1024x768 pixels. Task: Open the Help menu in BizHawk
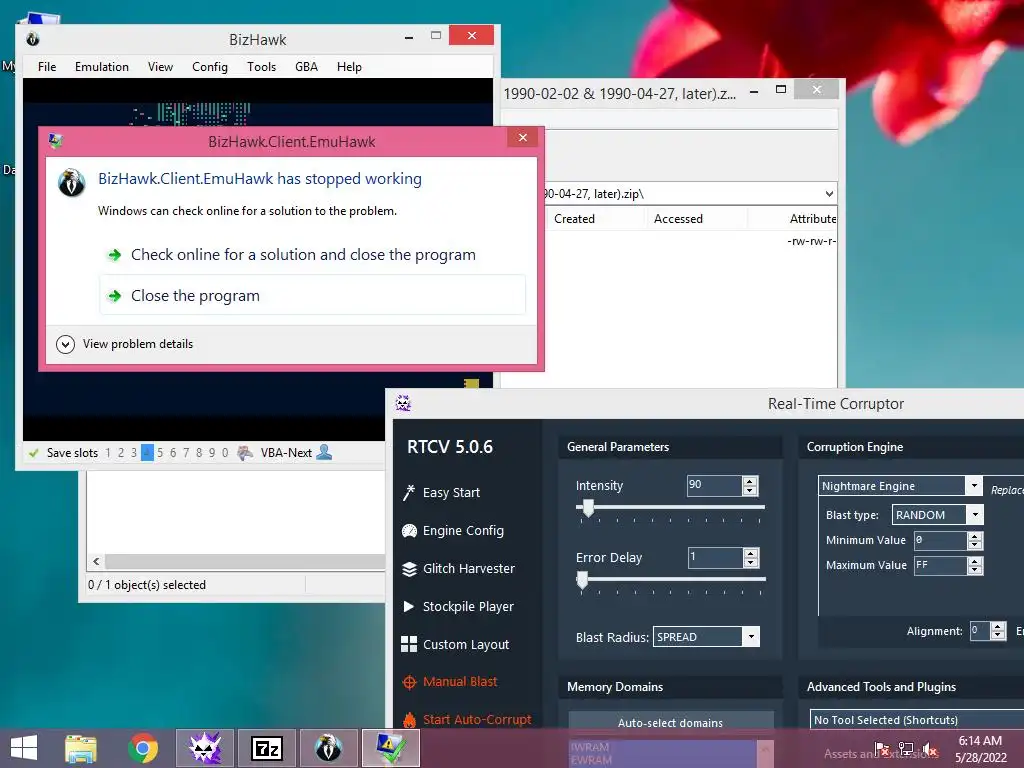349,67
